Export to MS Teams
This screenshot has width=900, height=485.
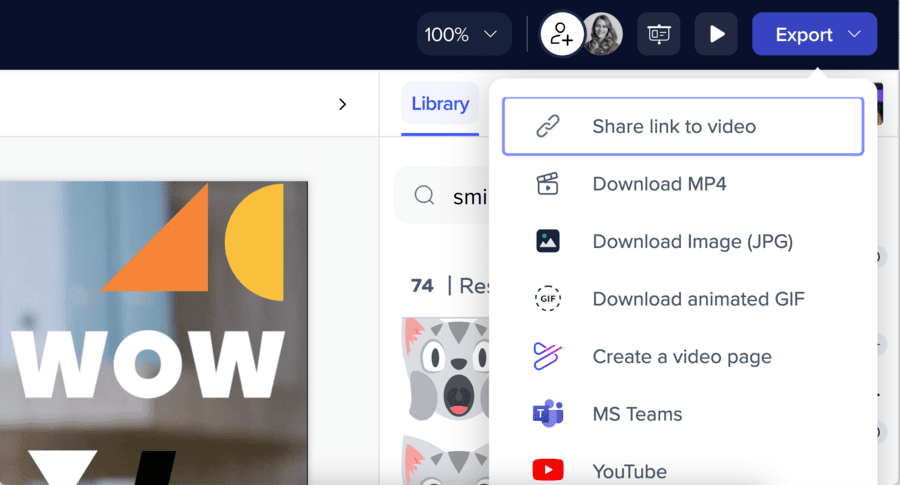[x=683, y=414]
